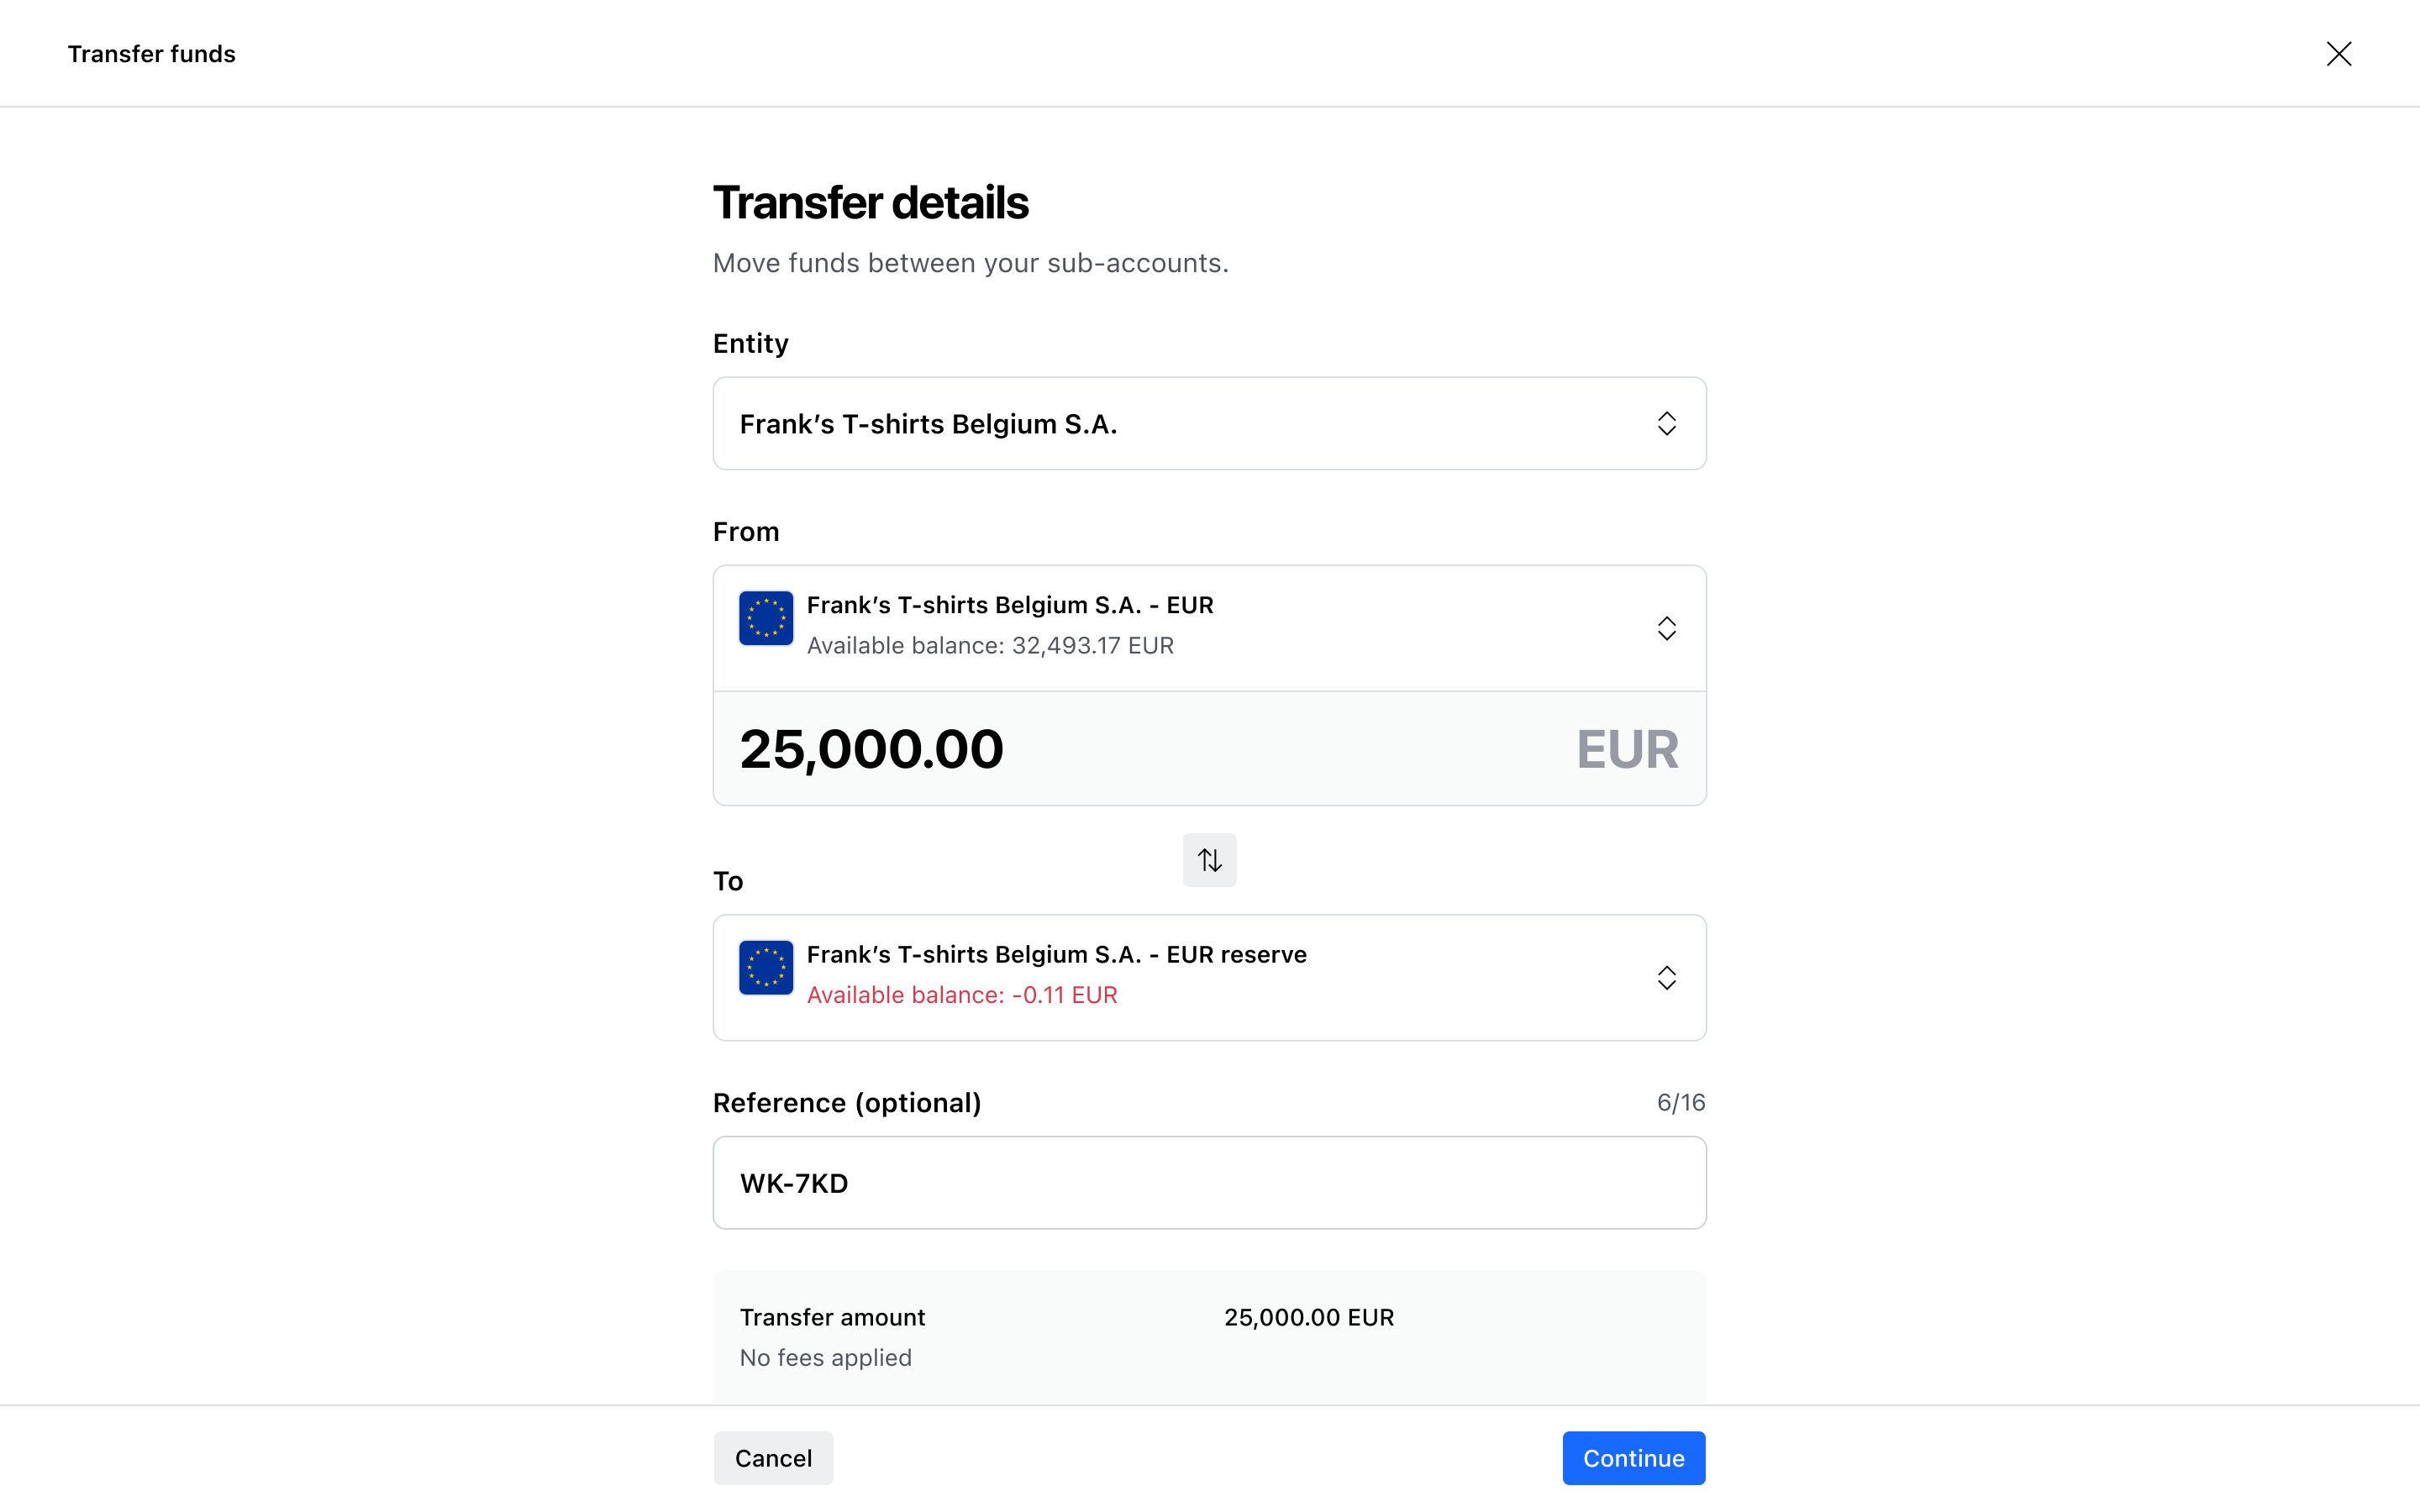Viewport: 2420px width, 1512px height.
Task: Click the Cancel button
Action: pos(773,1458)
